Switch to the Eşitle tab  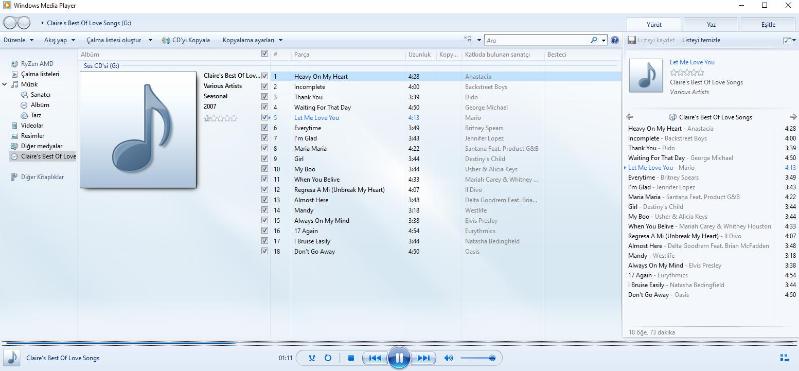tap(767, 24)
